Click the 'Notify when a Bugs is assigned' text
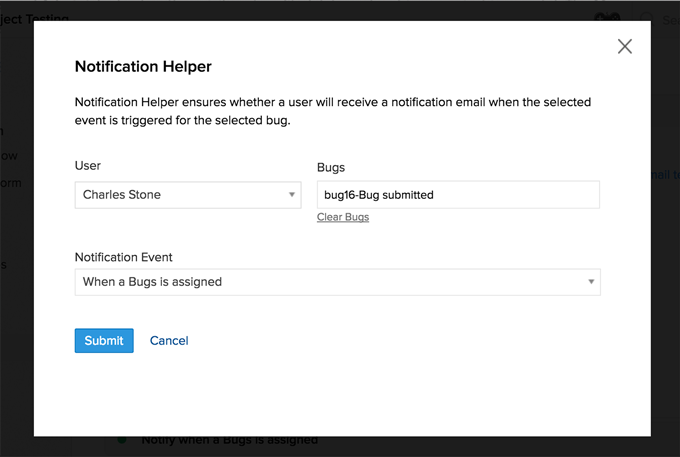680x457 pixels. [x=229, y=441]
